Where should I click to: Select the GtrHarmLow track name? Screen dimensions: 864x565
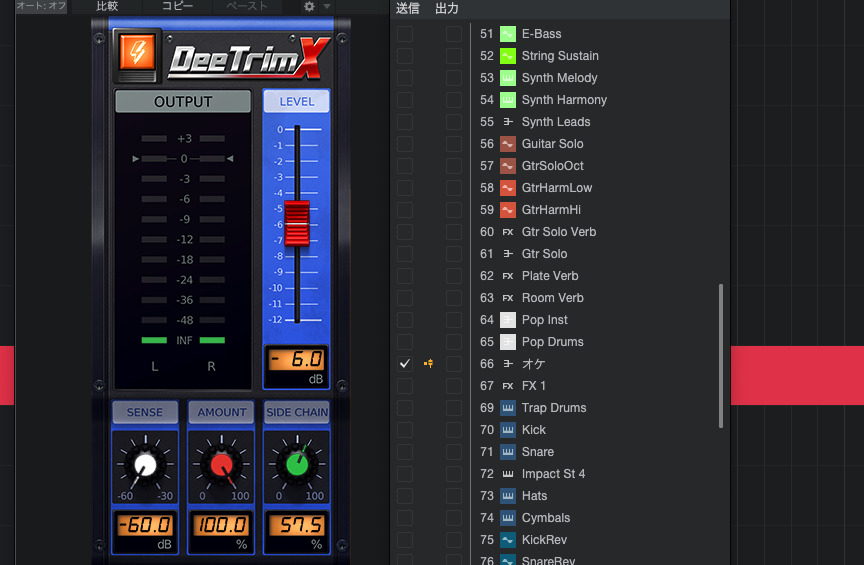pos(557,188)
